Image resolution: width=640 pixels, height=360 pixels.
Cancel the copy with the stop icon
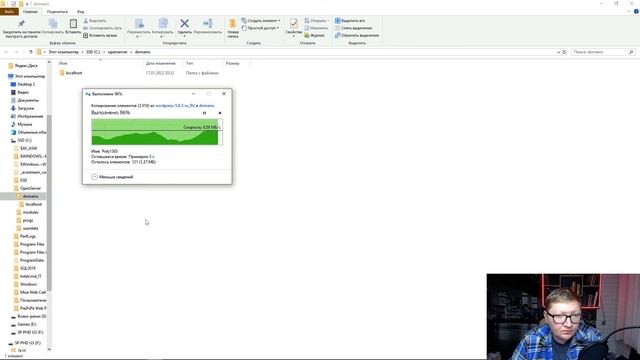(220, 113)
